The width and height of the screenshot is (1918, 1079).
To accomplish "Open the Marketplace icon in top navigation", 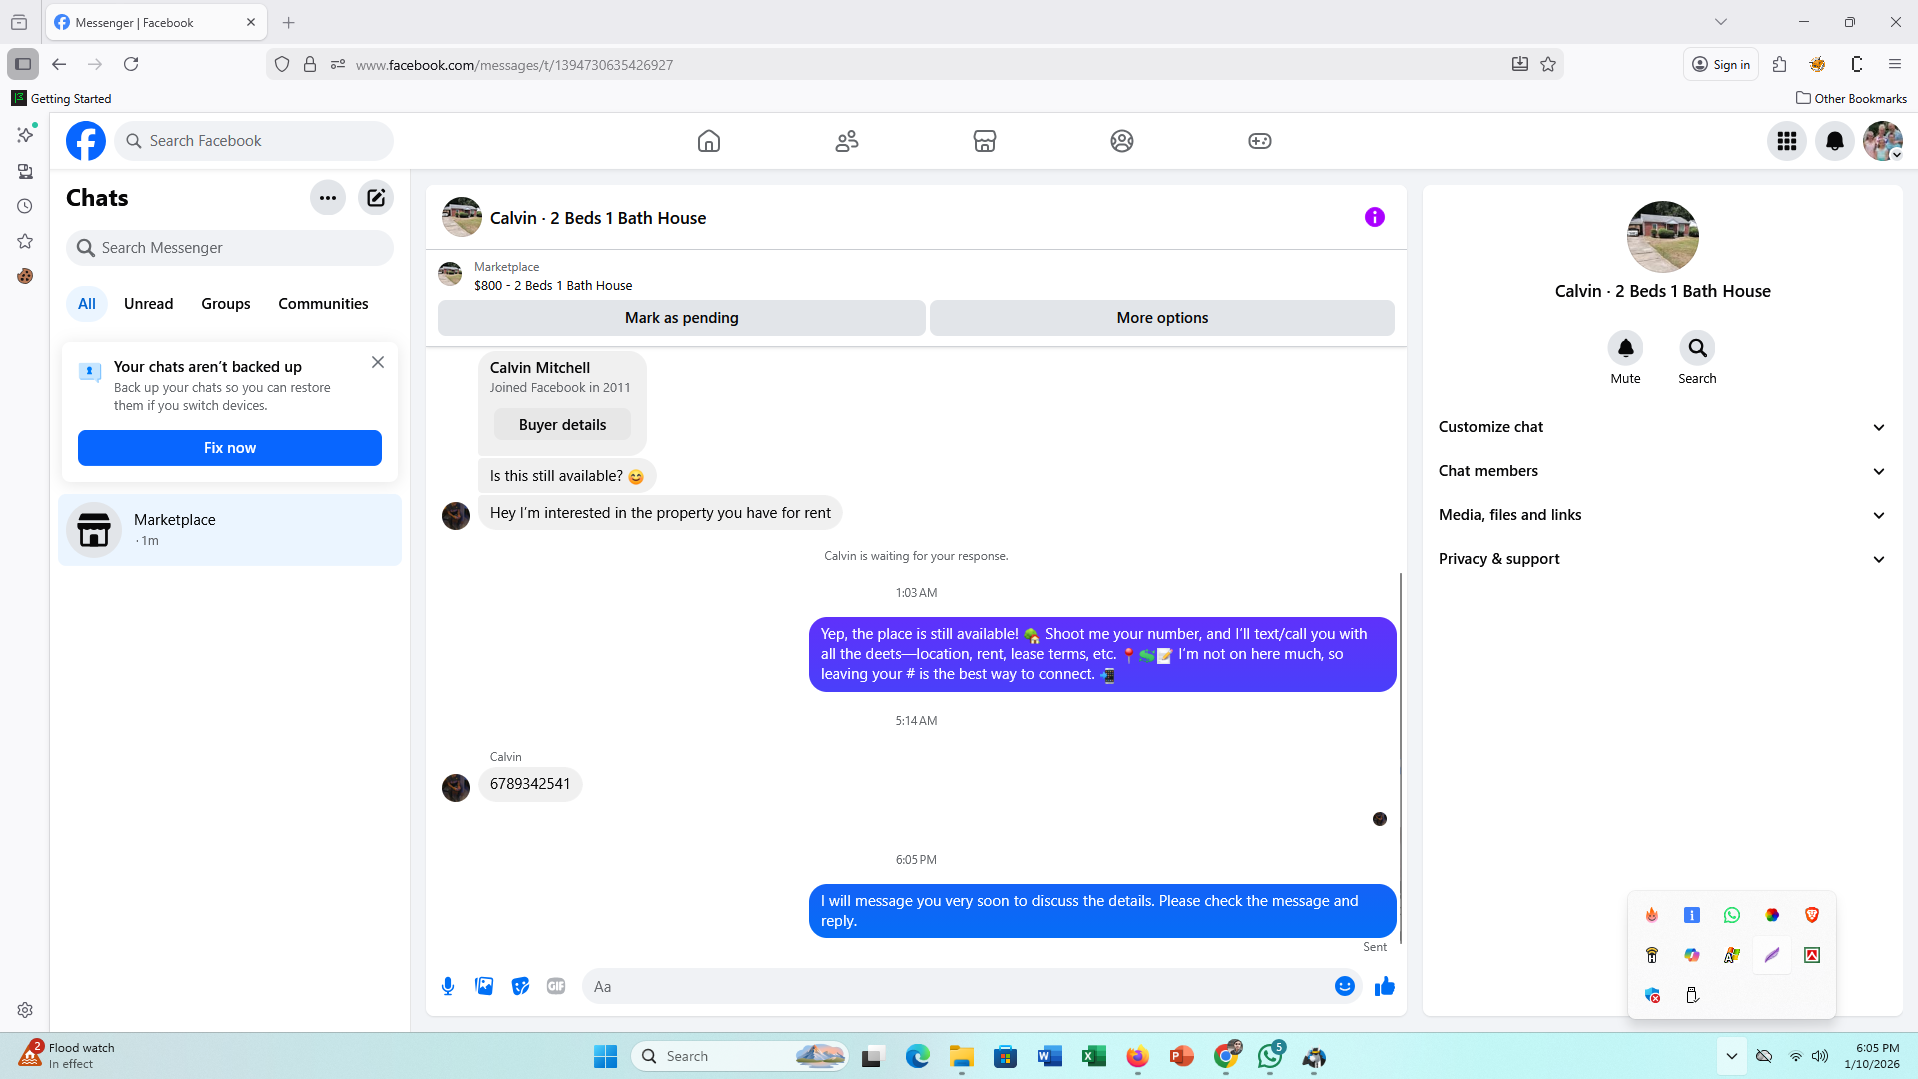I will pyautogui.click(x=985, y=141).
